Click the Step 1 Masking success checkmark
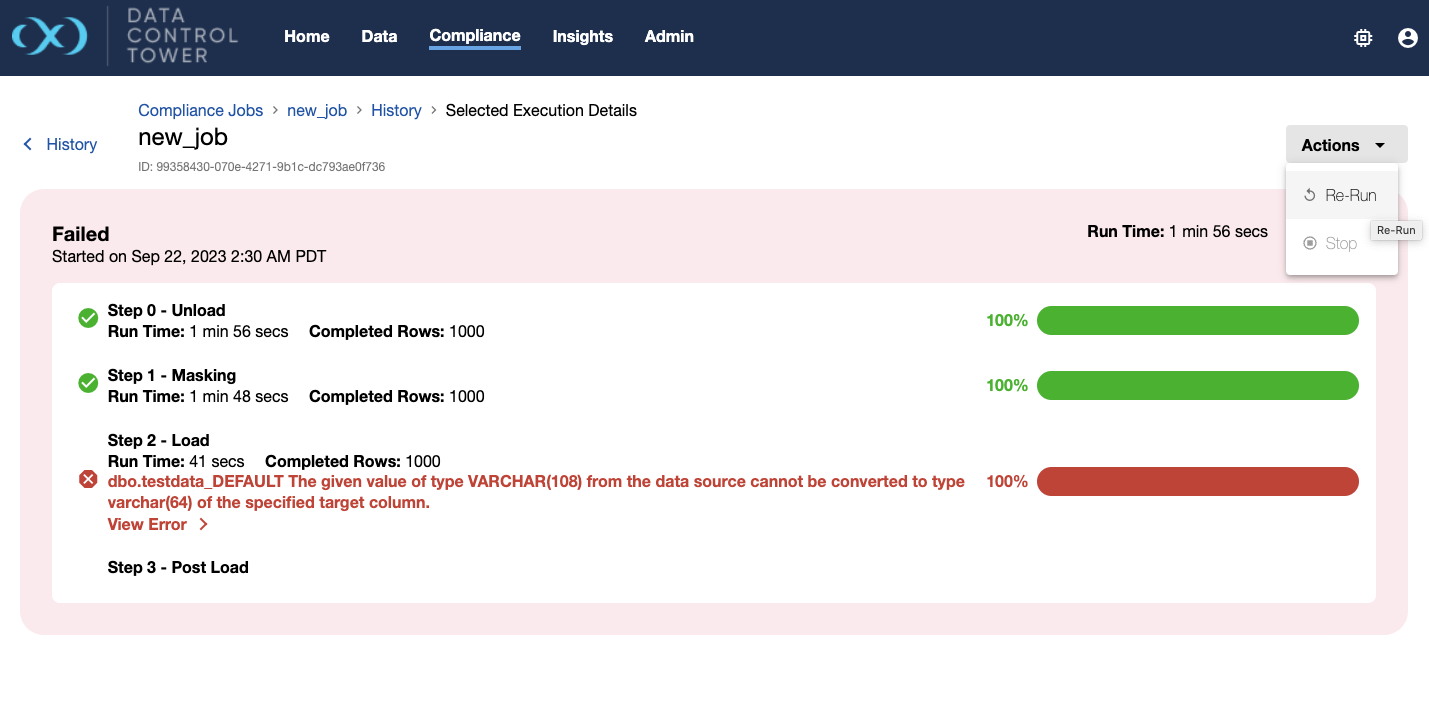 [88, 383]
